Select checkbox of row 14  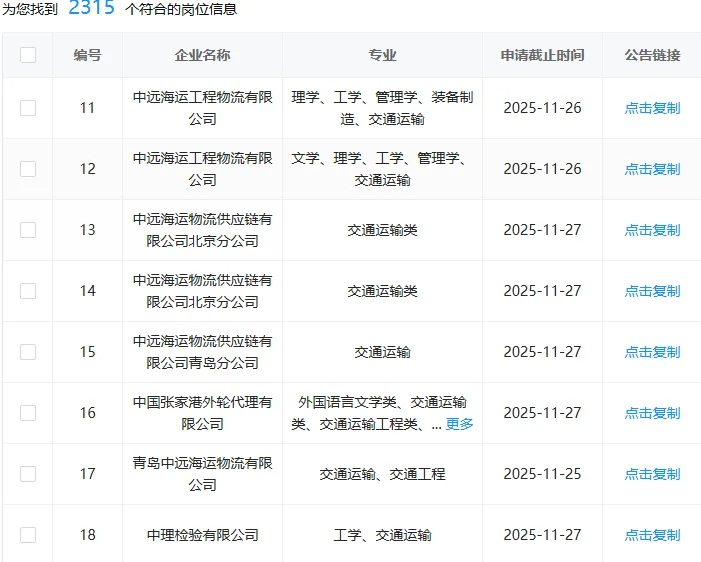point(28,291)
